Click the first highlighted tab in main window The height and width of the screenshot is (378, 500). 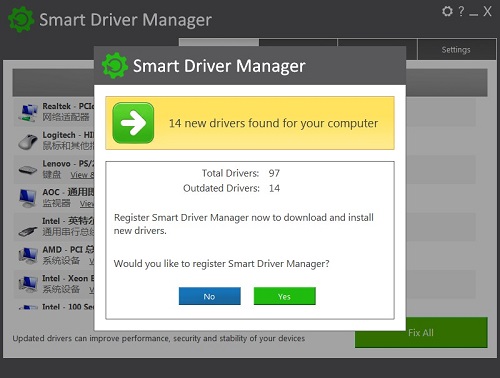pyautogui.click(x=219, y=42)
